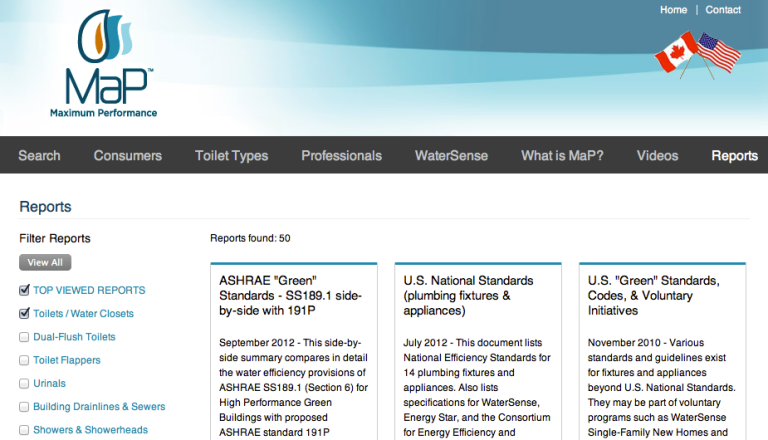Click the Home link at top
Viewport: 768px width, 440px height.
(673, 10)
